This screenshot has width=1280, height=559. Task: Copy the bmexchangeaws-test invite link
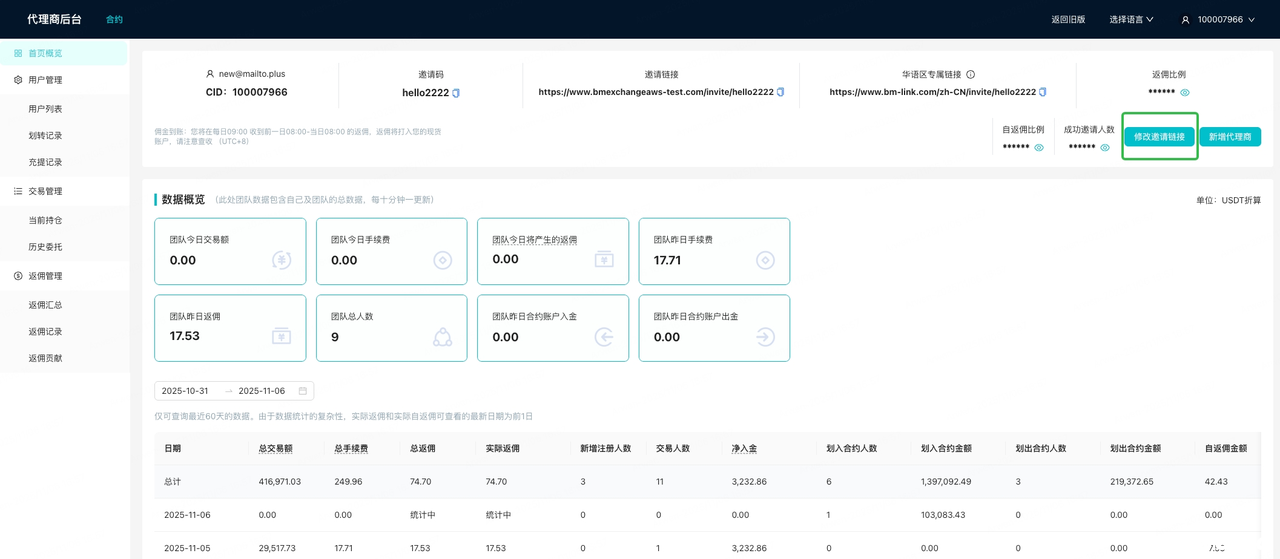point(781,92)
